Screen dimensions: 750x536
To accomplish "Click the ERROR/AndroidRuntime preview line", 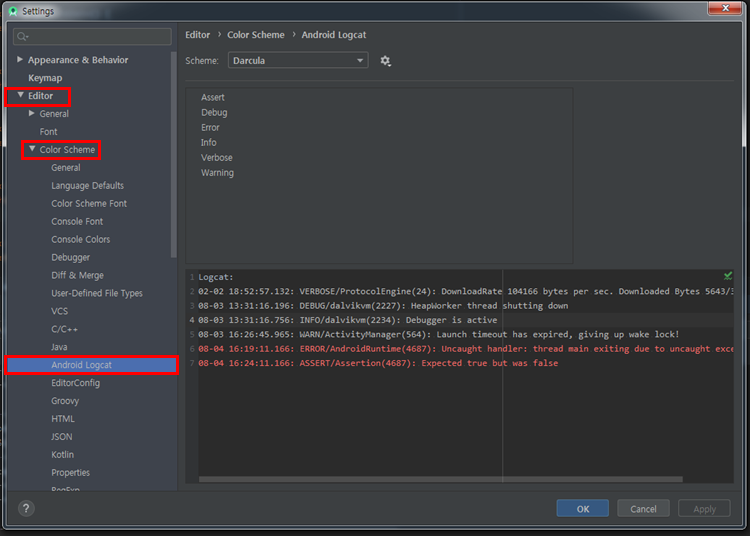I will coord(465,349).
